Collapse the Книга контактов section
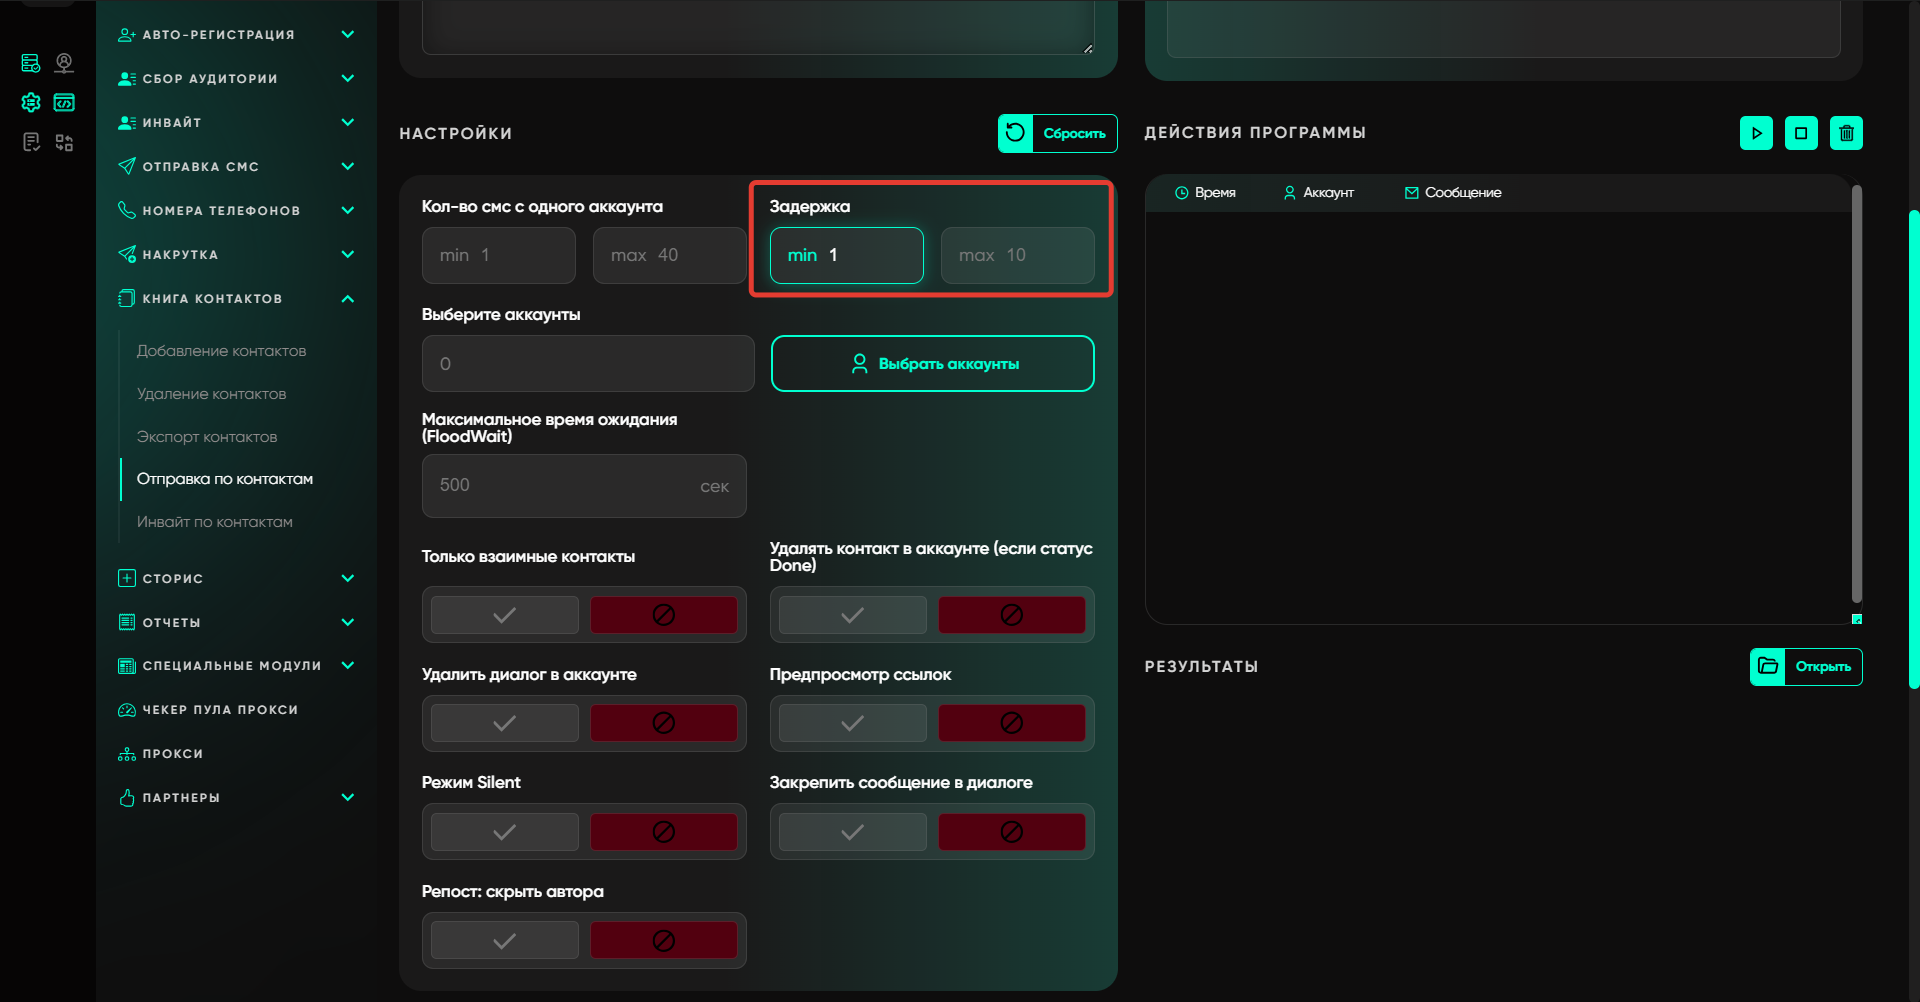 (347, 298)
